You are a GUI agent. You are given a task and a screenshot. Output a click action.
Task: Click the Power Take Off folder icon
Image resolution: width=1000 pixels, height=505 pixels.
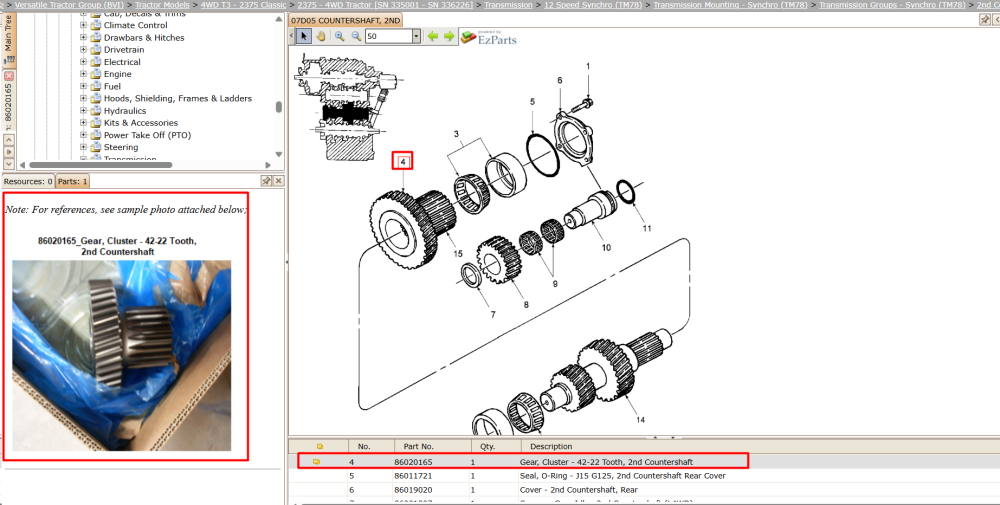tap(96, 135)
